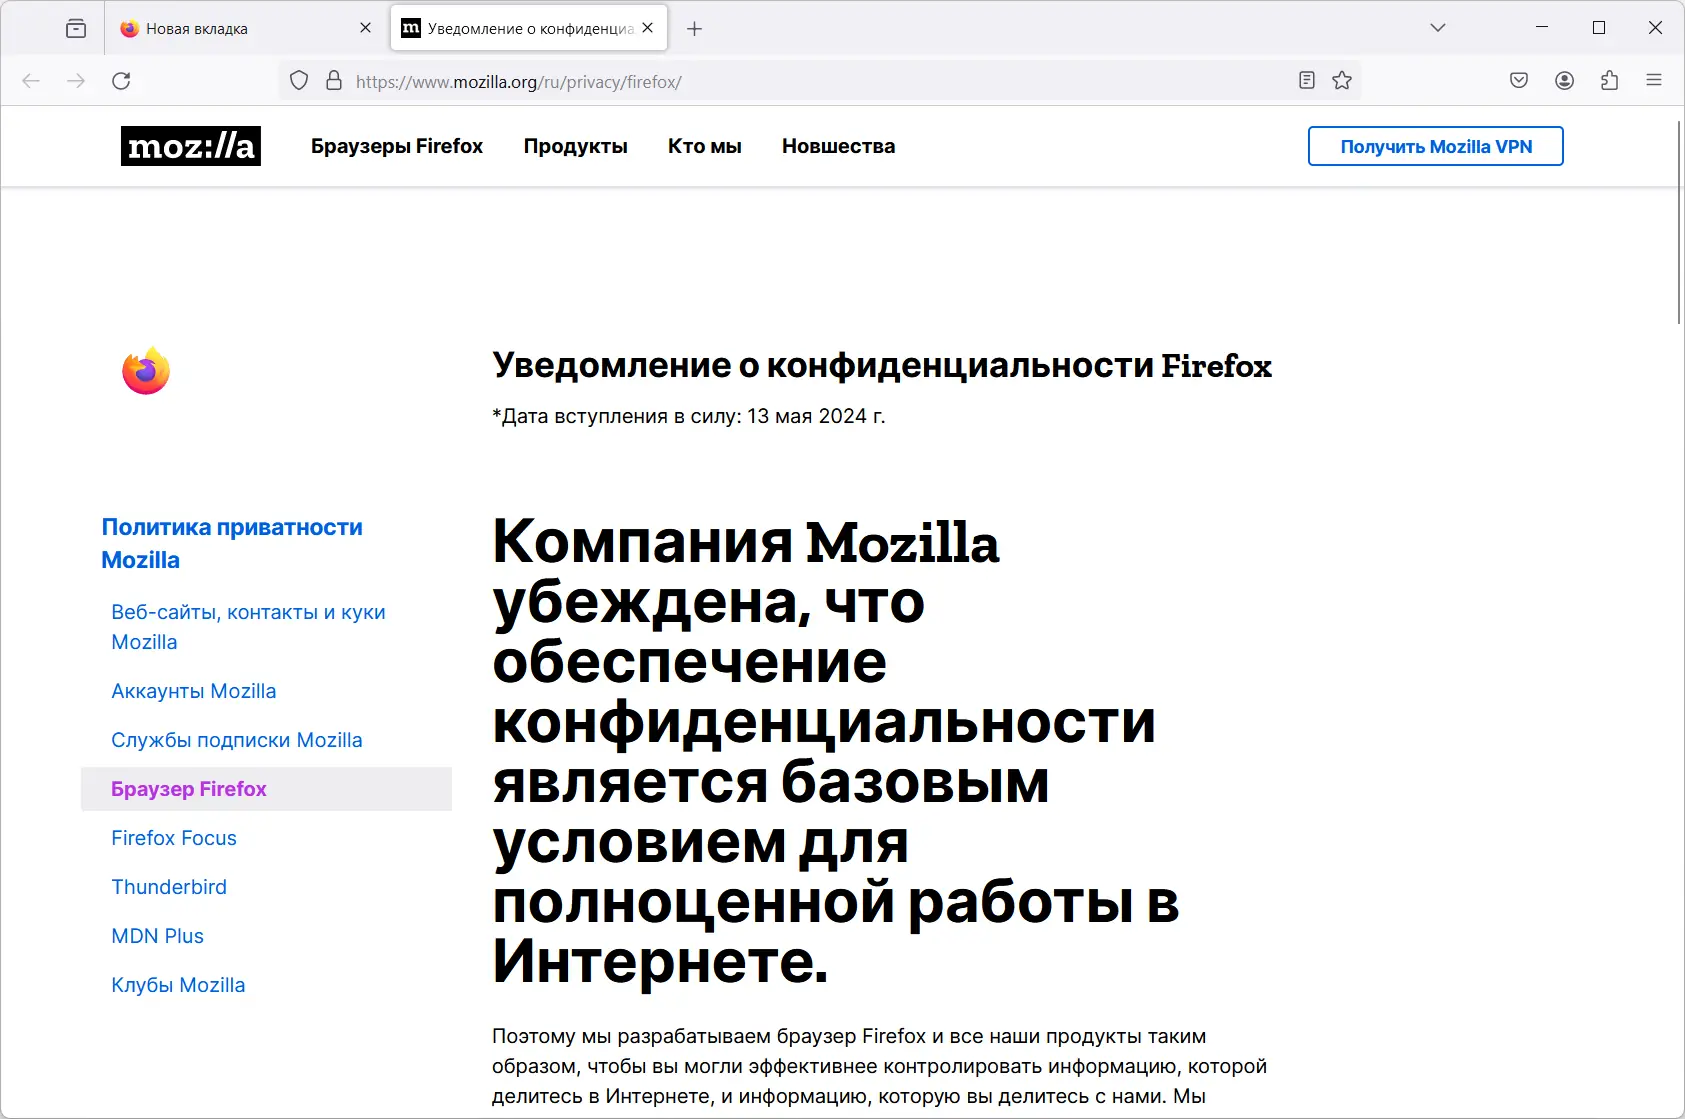Open Firefox View in the tab bar
Viewport: 1685px width, 1119px height.
point(76,28)
